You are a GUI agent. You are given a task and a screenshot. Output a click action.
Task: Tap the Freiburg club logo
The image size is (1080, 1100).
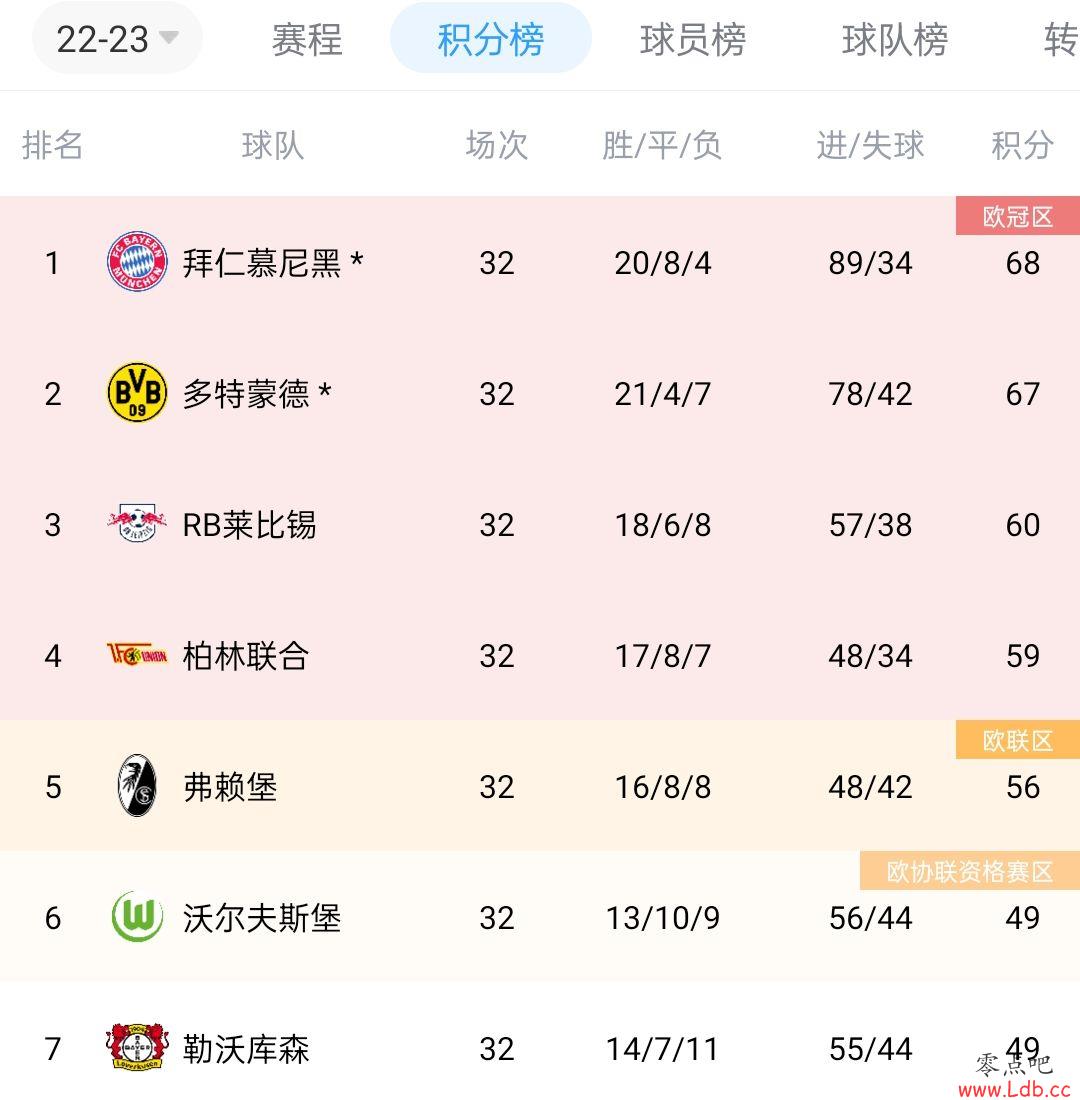pos(137,786)
